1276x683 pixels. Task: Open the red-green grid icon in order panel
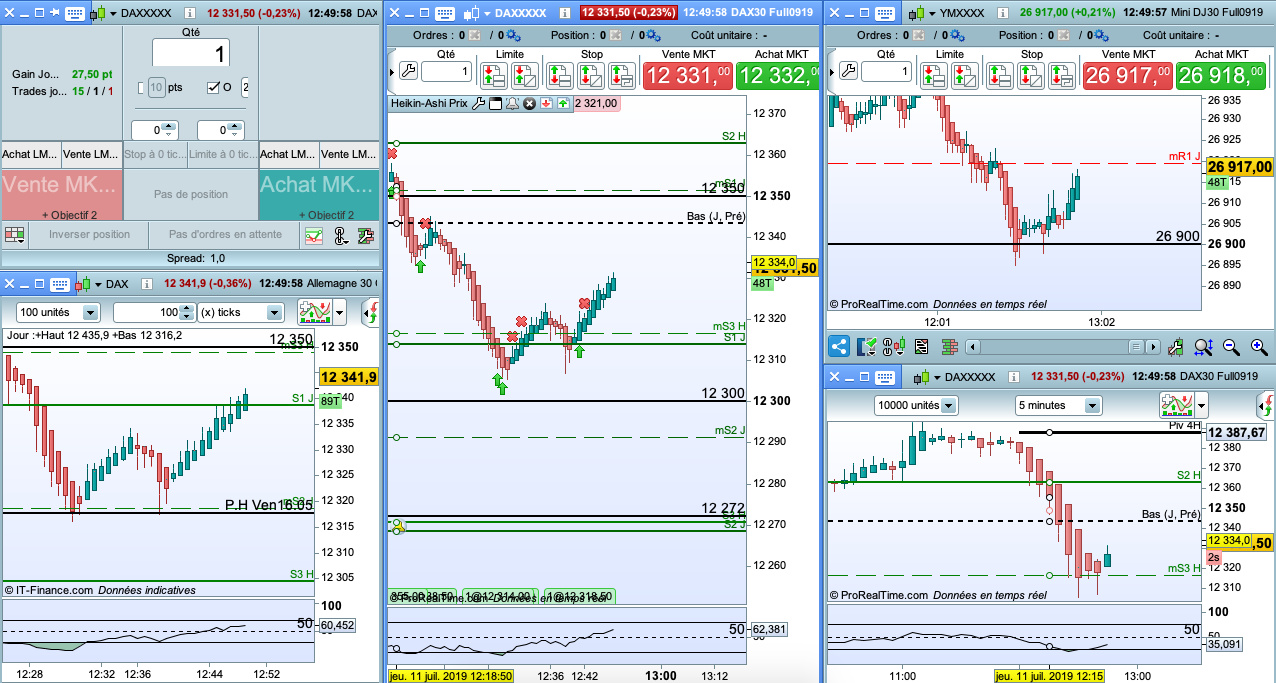pyautogui.click(x=14, y=235)
